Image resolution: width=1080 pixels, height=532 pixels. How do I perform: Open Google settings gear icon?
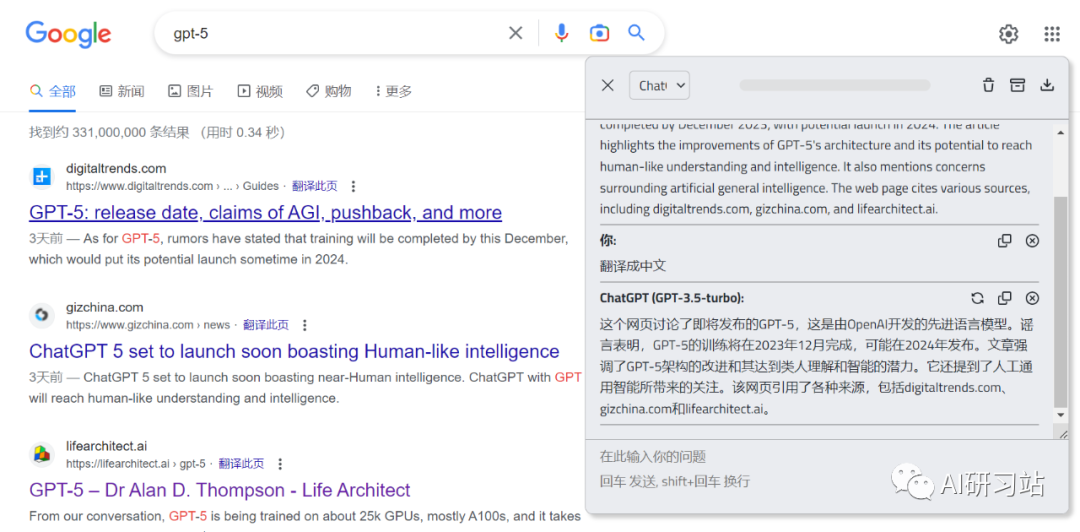coord(1008,34)
